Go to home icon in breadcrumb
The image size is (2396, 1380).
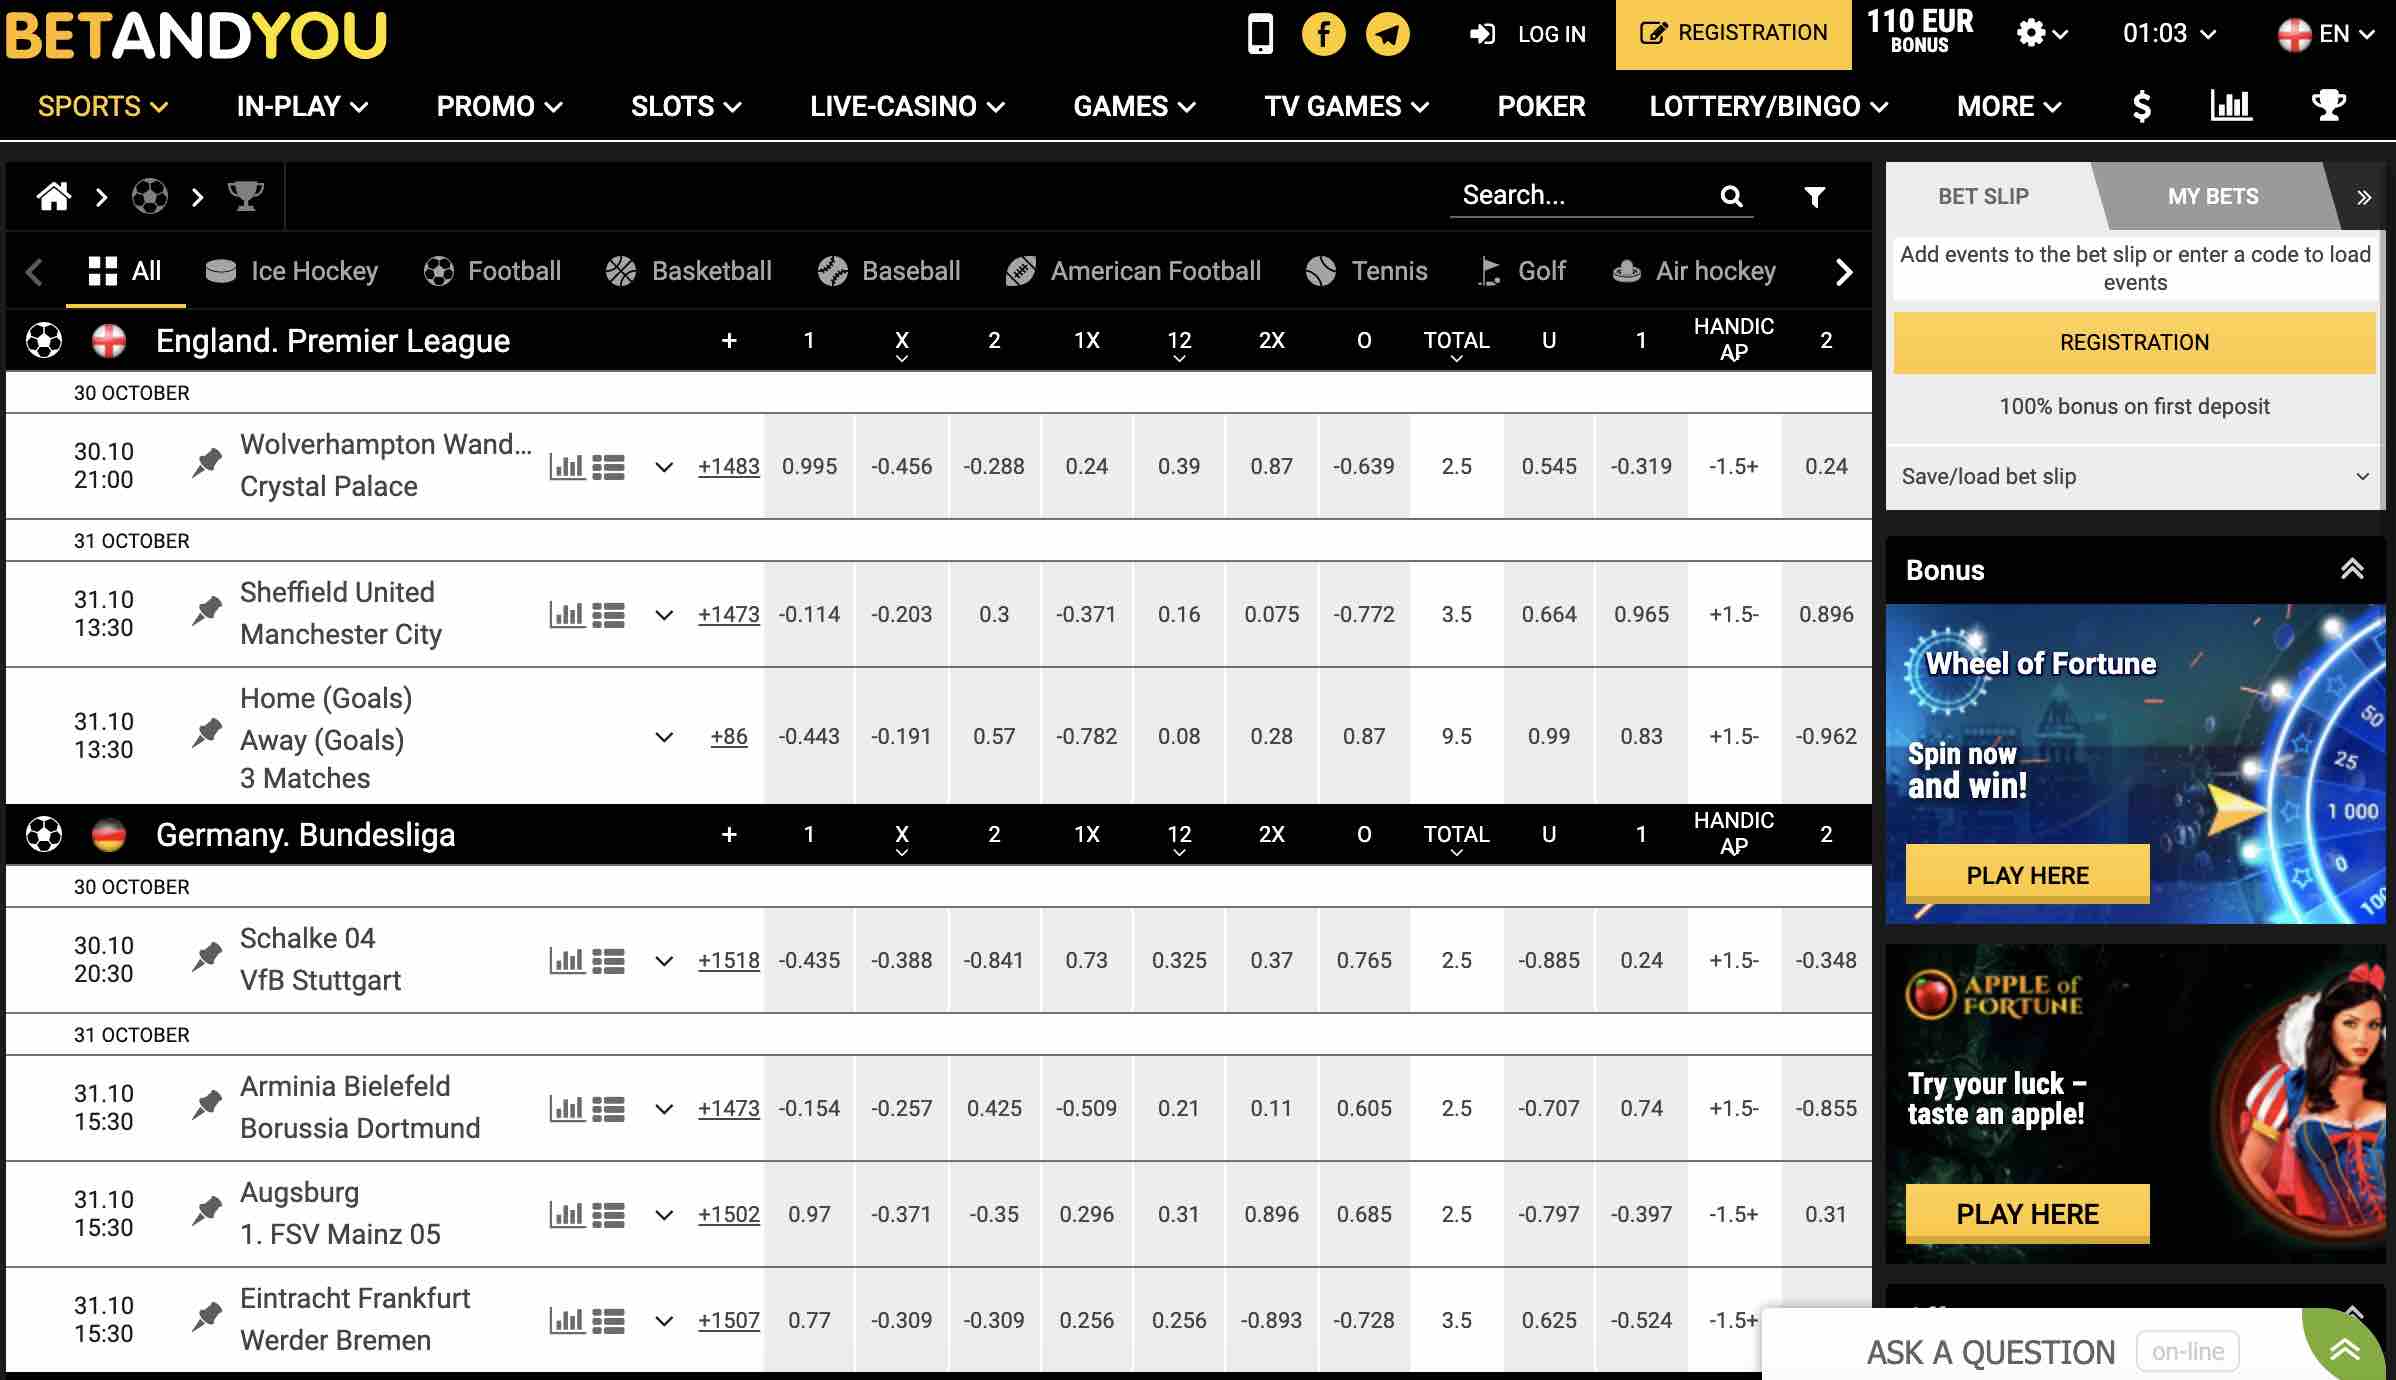tap(54, 196)
